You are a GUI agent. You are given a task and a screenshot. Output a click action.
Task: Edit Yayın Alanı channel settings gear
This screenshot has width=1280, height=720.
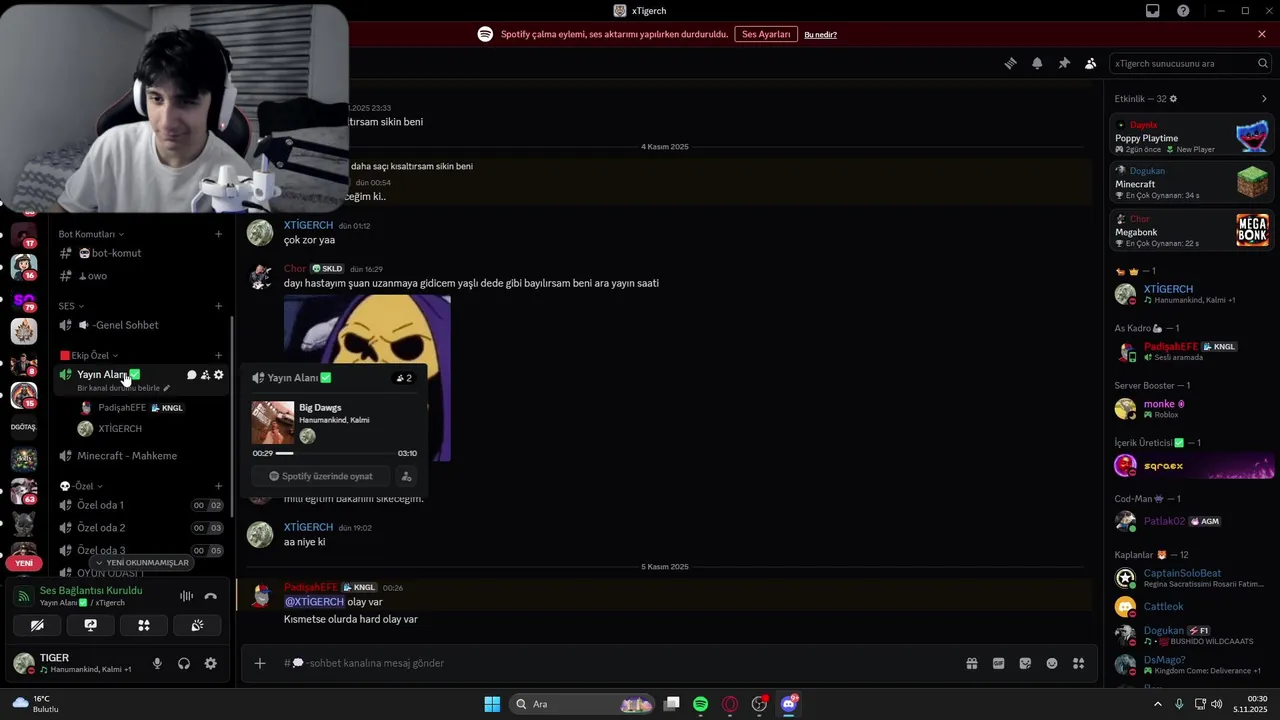[x=219, y=375]
